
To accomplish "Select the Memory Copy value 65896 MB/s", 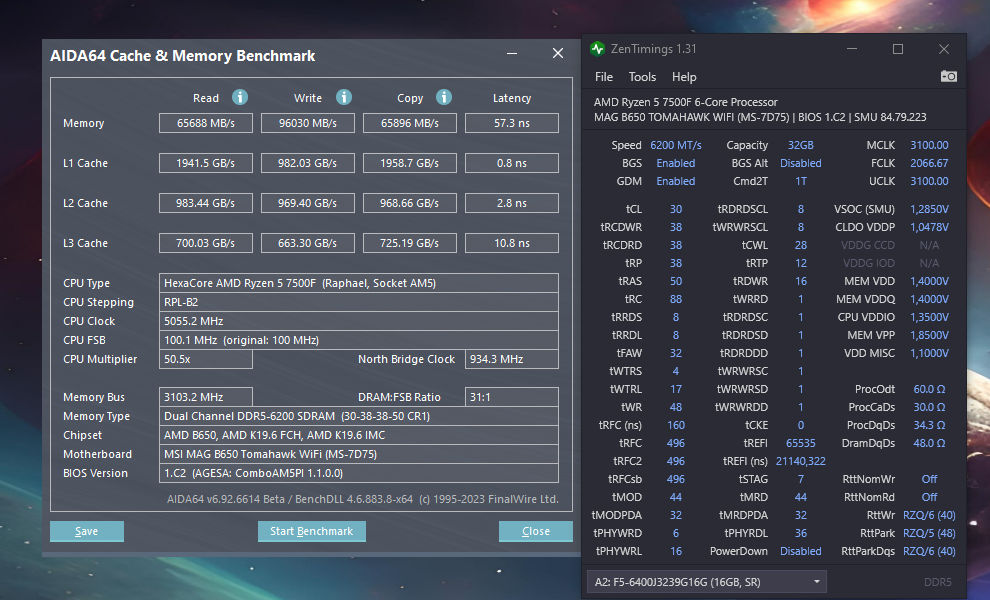I will (410, 123).
